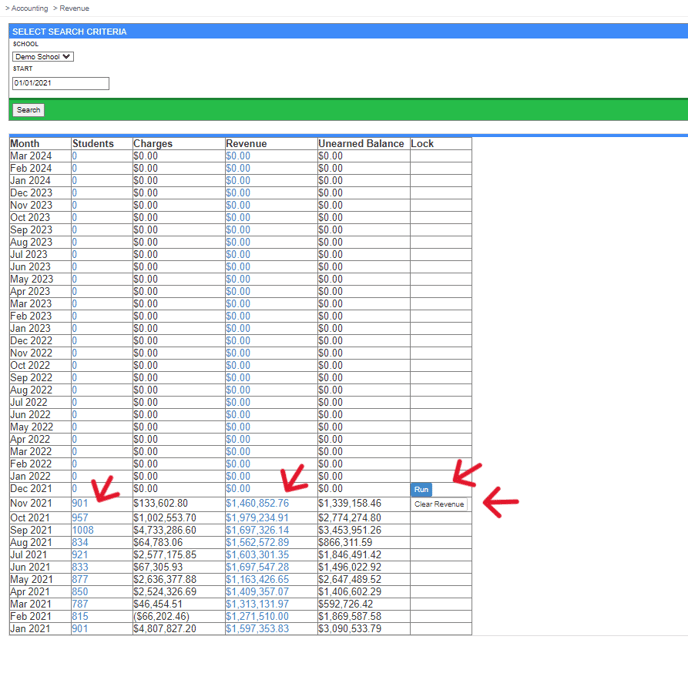Click the Run button for Dec 2021

click(421, 490)
